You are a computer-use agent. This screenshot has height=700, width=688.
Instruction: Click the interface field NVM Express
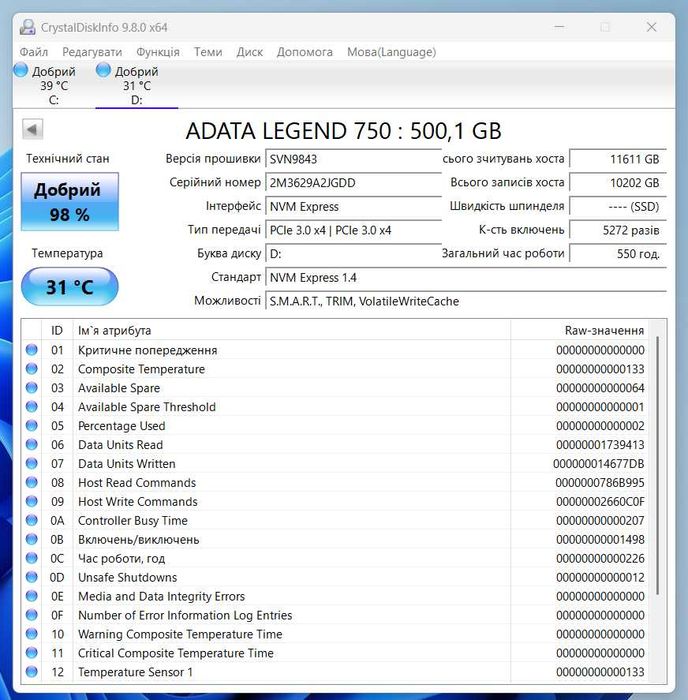pyautogui.click(x=353, y=206)
